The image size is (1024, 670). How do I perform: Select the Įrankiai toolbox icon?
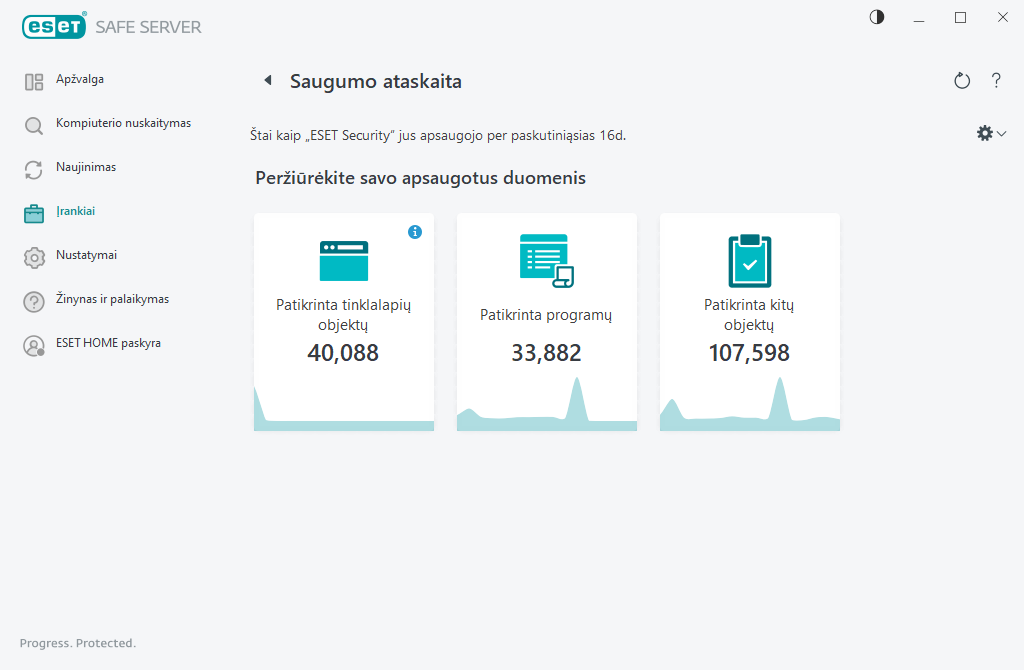point(34,214)
